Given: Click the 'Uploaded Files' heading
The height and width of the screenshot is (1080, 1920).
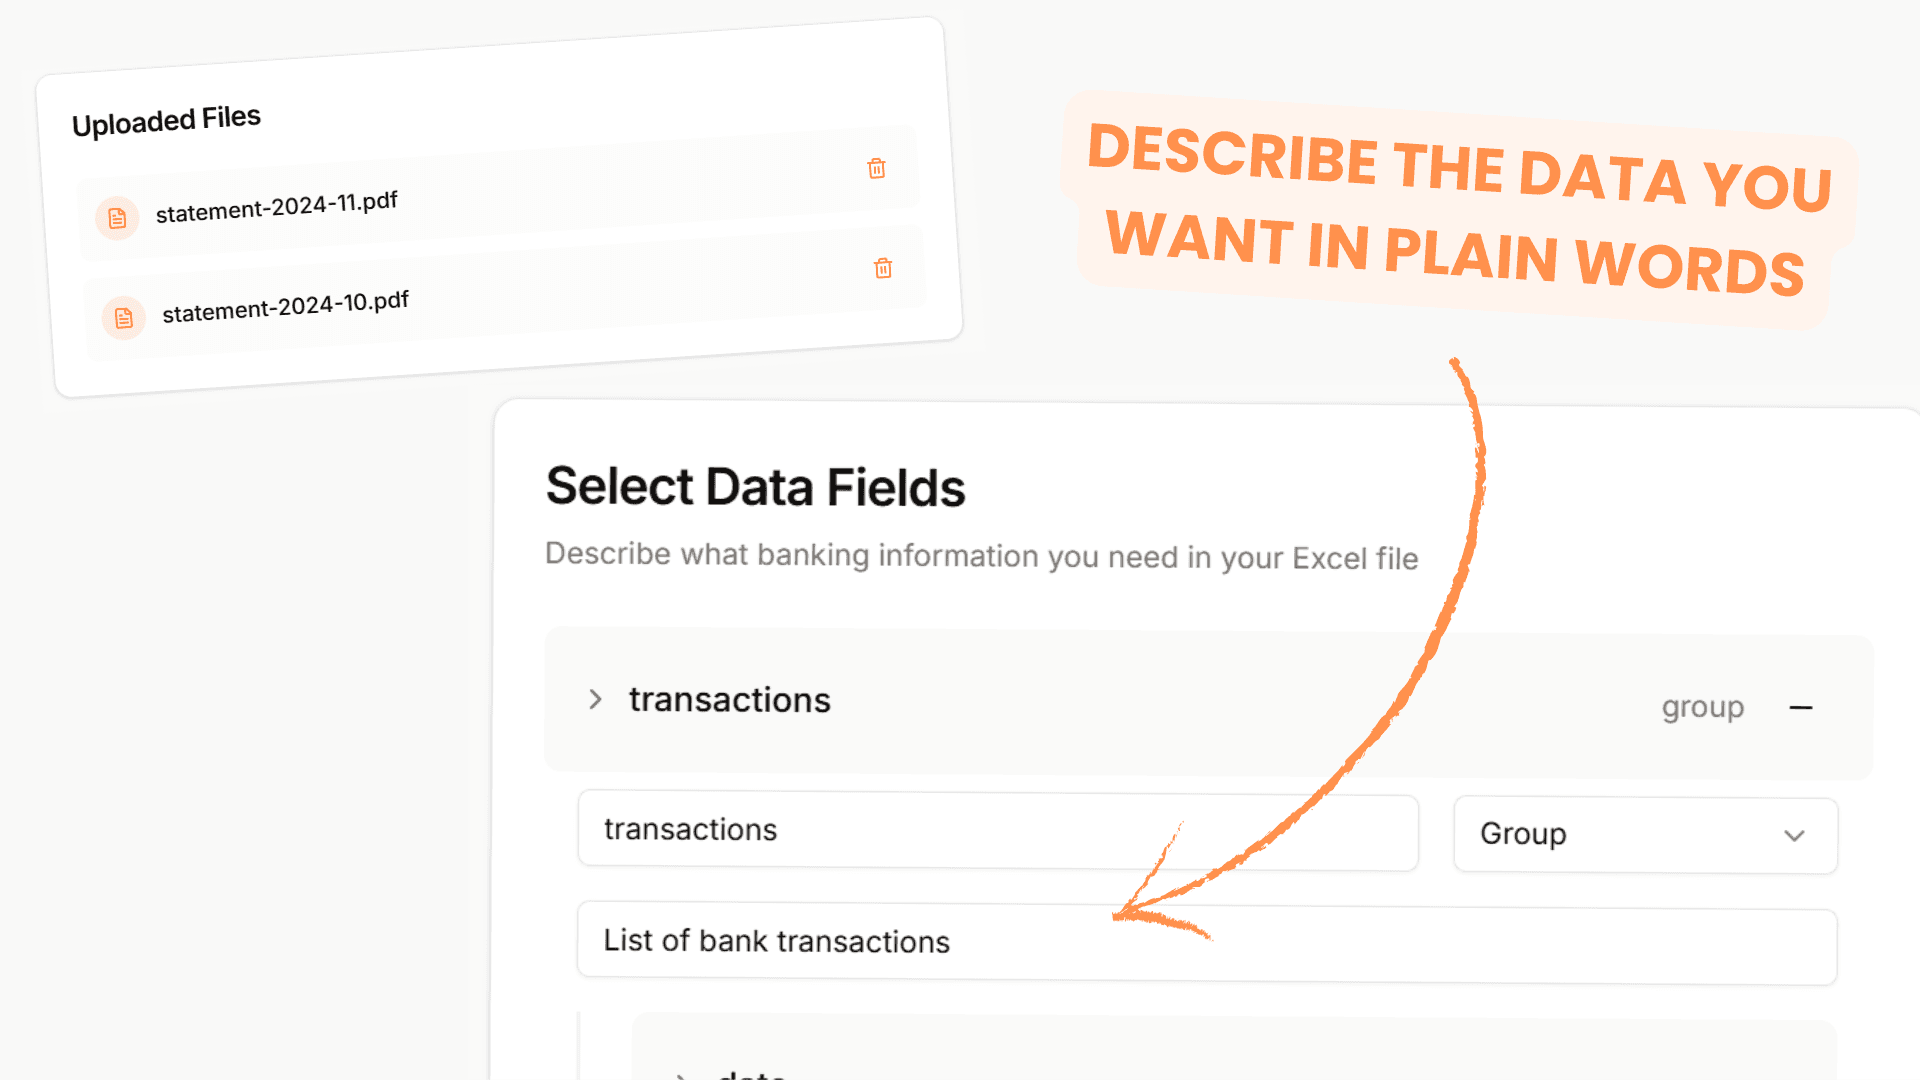Looking at the screenshot, I should coord(166,121).
